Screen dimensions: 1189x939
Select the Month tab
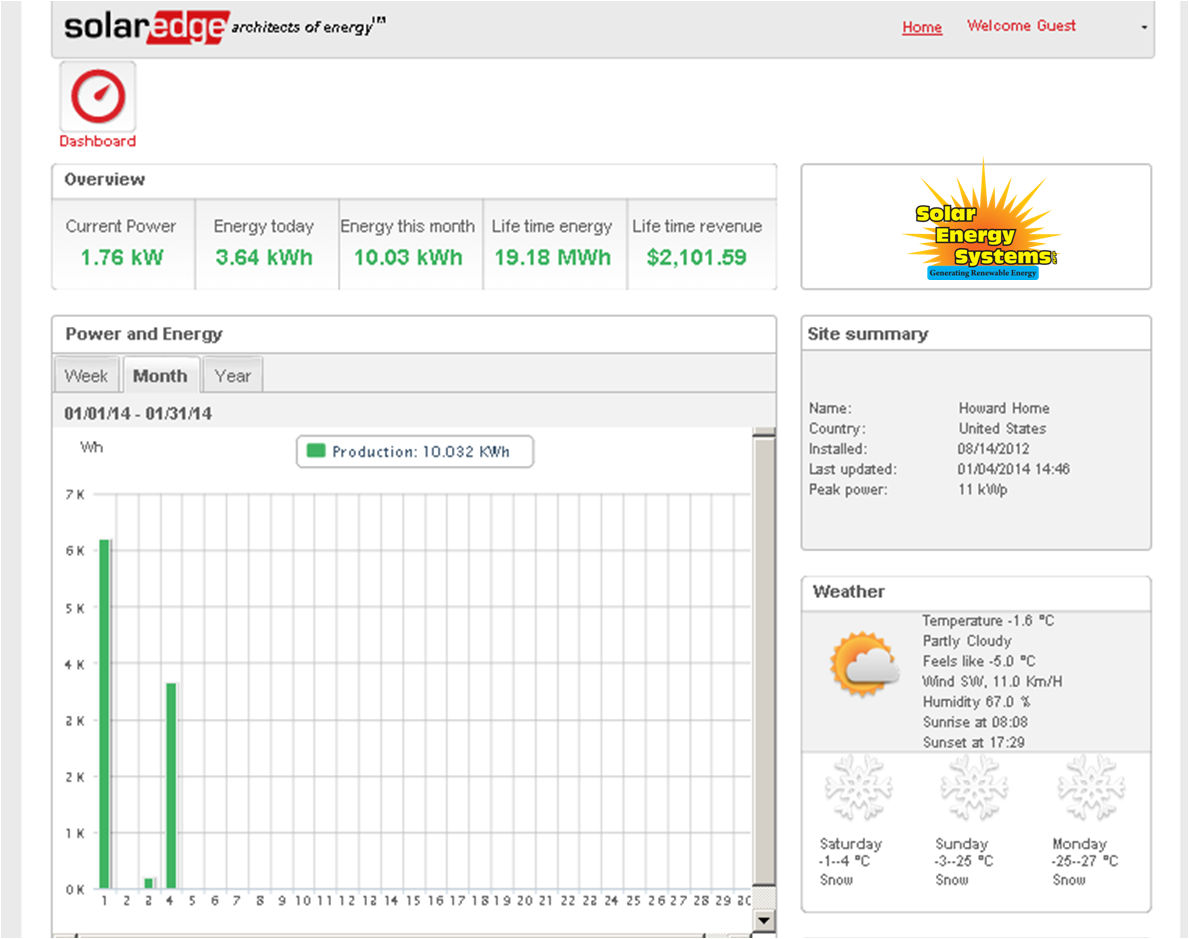pos(160,376)
